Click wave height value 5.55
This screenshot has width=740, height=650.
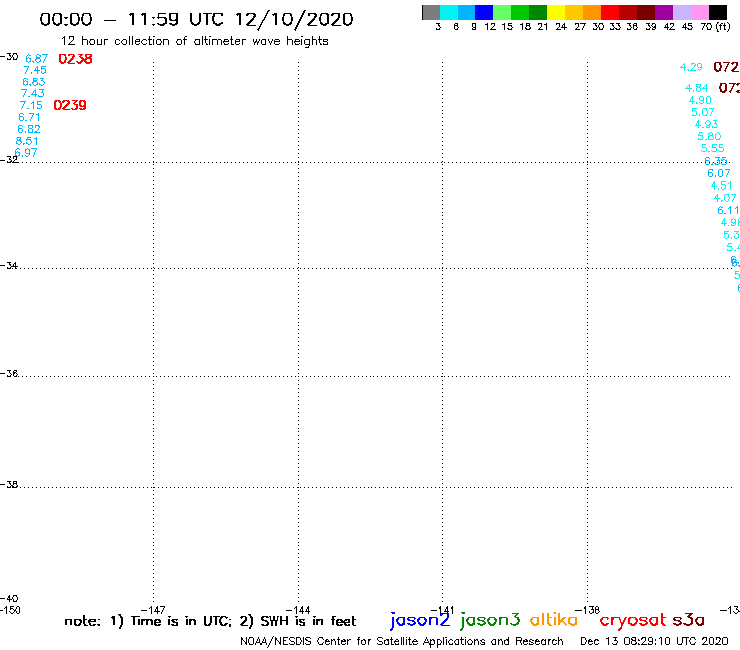(x=713, y=148)
